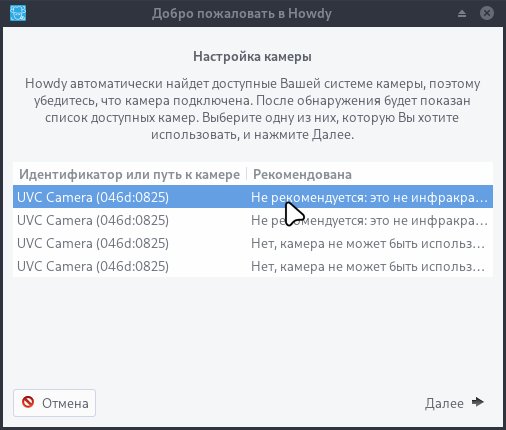Image resolution: width=506 pixels, height=430 pixels.
Task: Select the highlighted first UVC Camera row
Action: point(253,197)
